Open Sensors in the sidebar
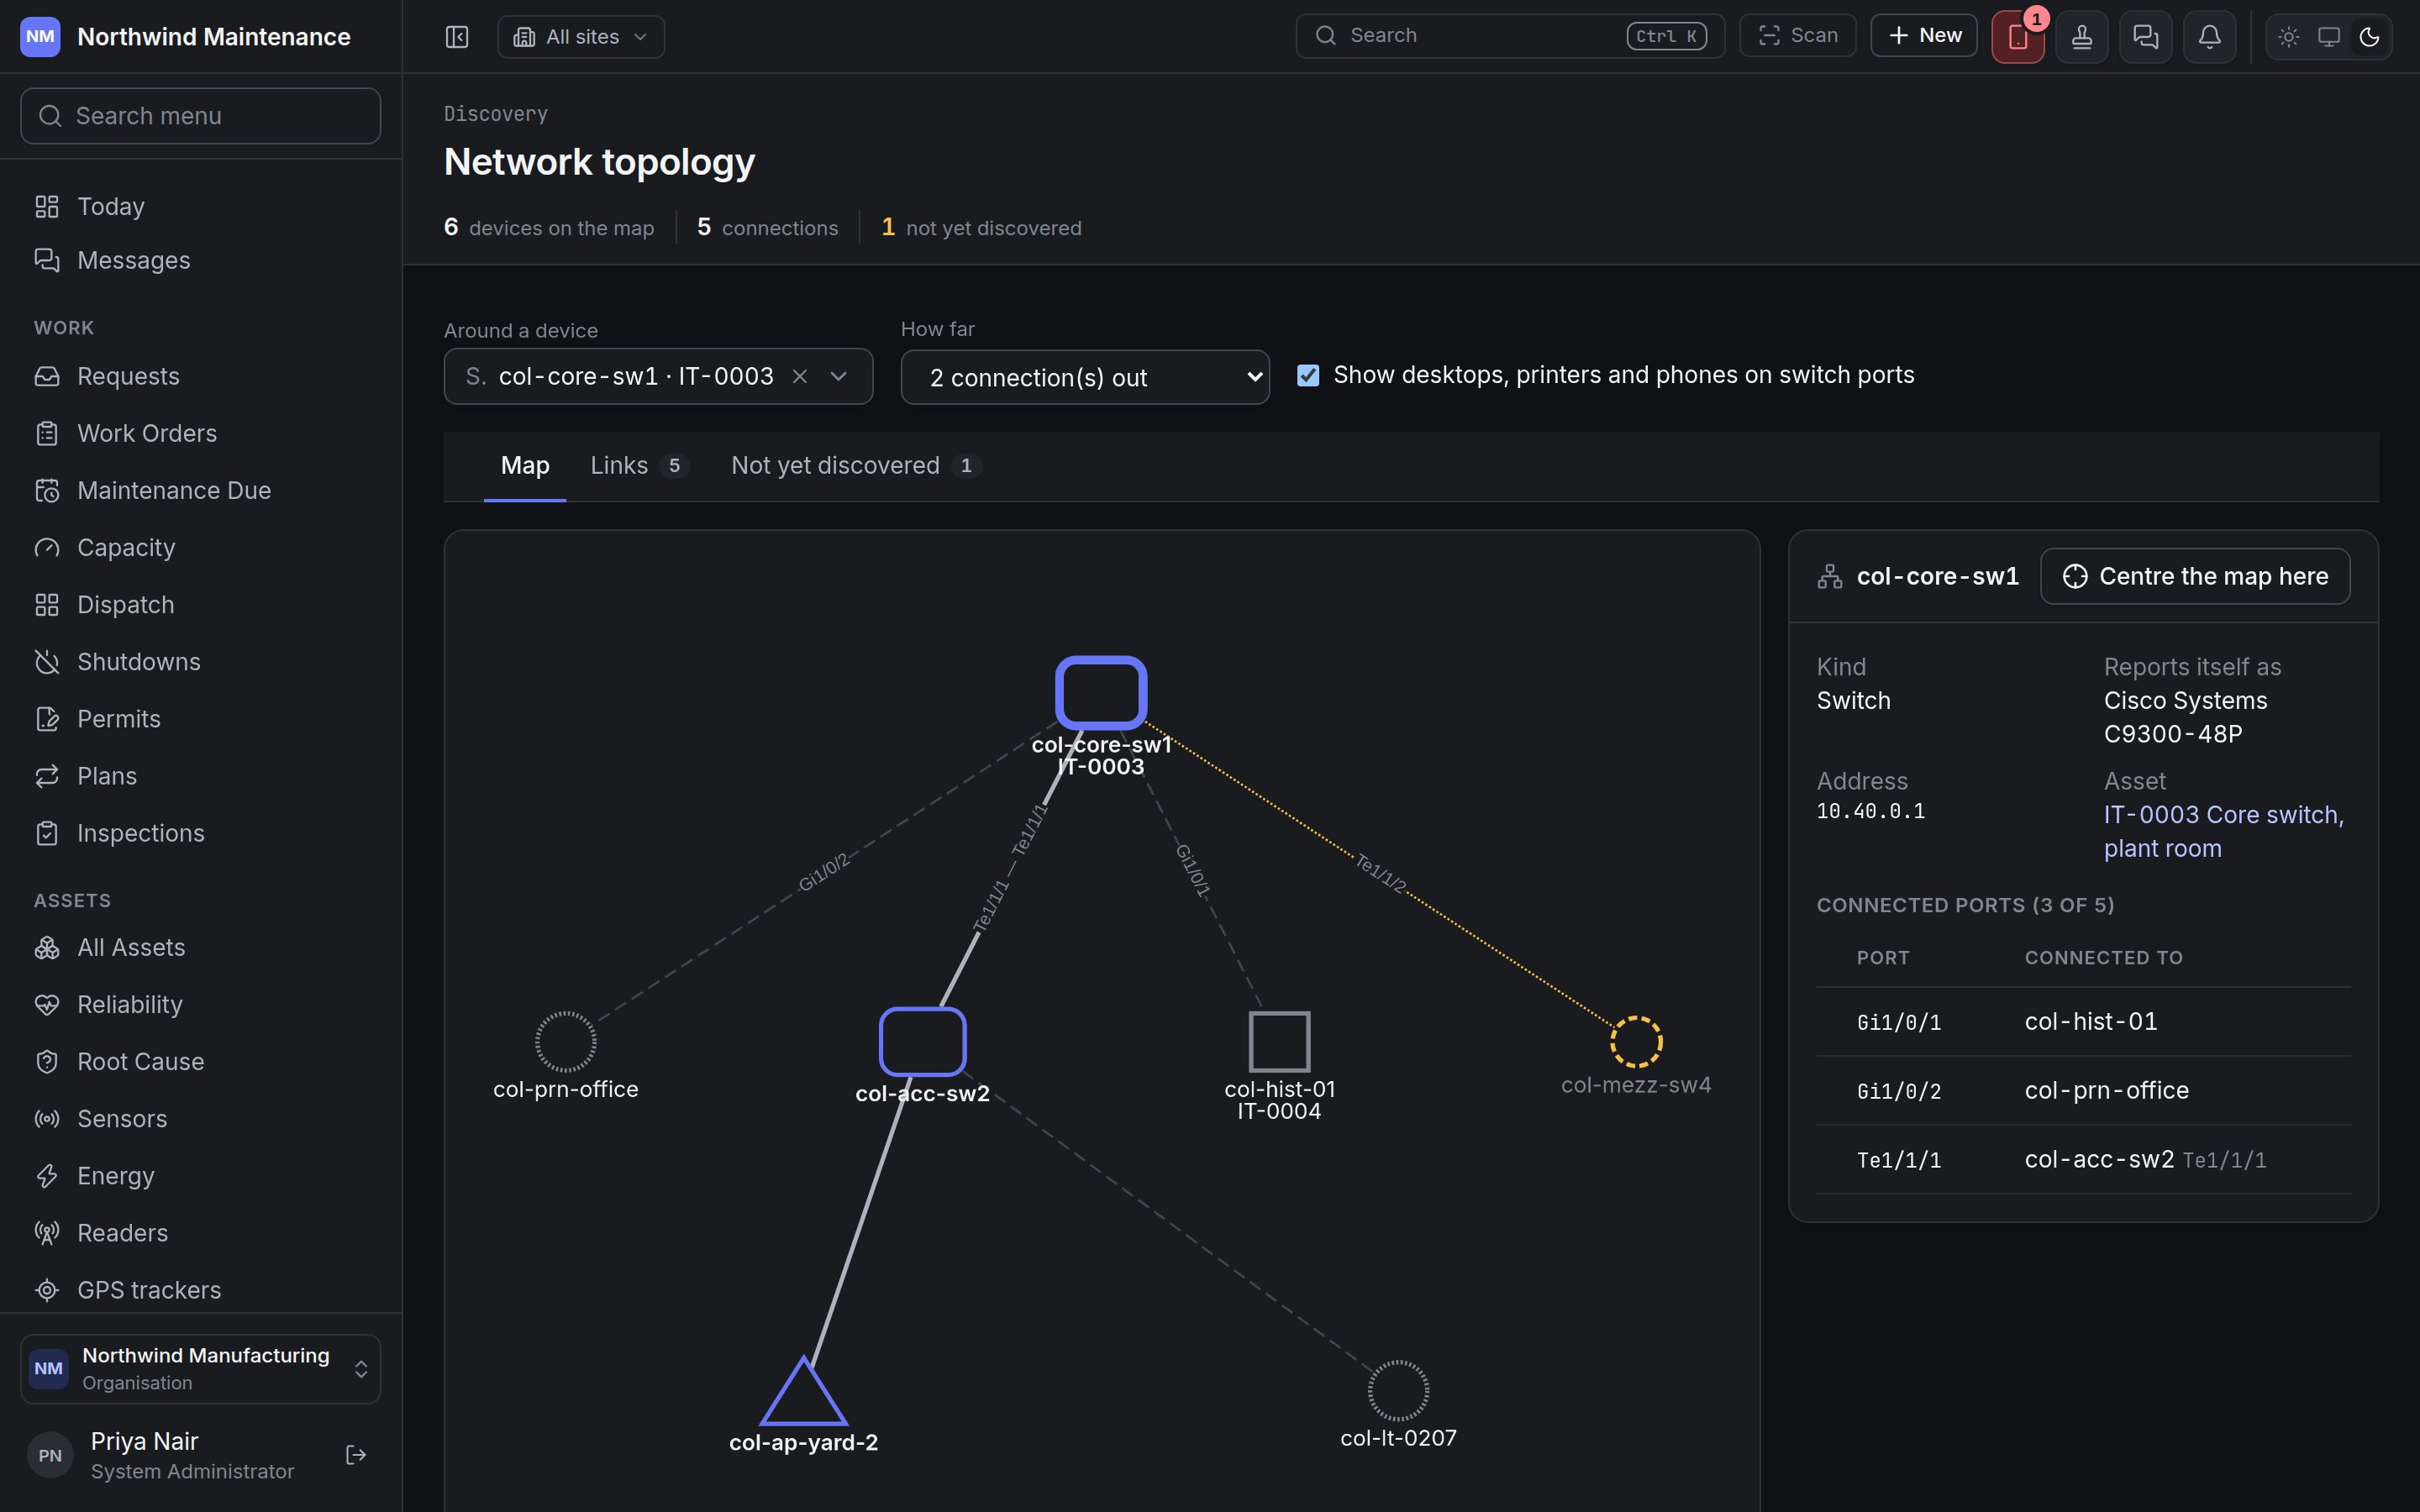The height and width of the screenshot is (1512, 2420). click(x=200, y=1119)
